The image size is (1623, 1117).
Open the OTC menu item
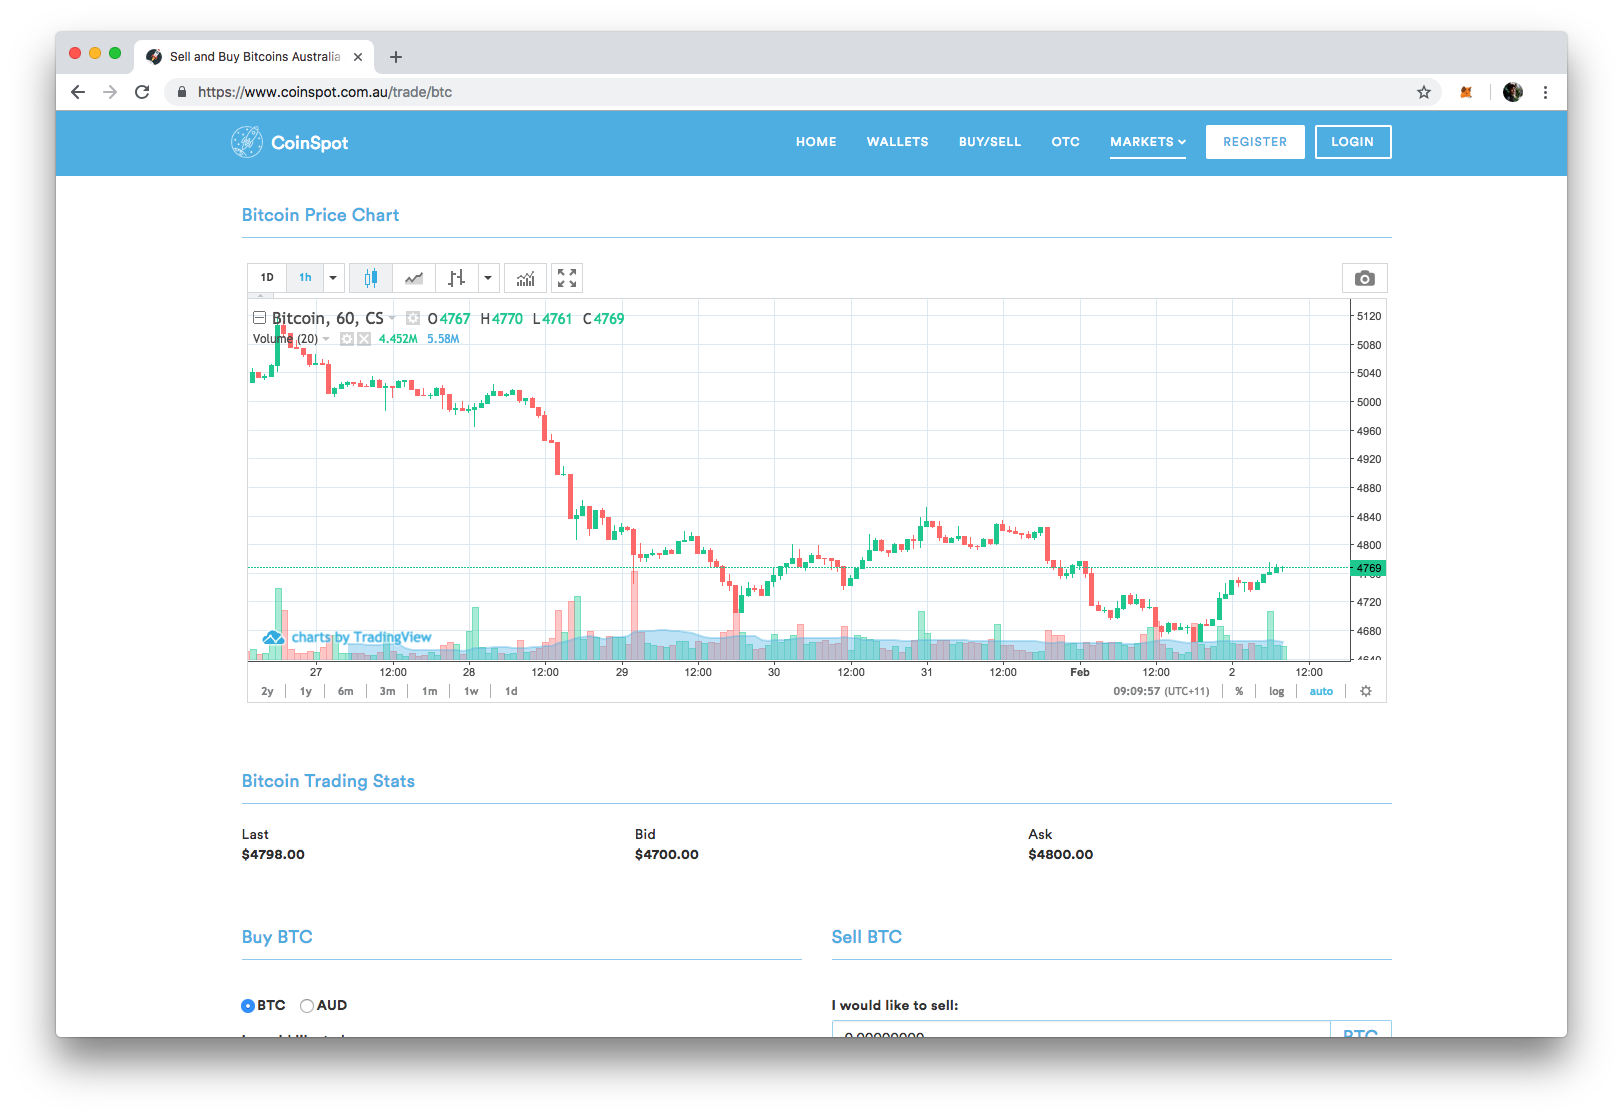1066,142
